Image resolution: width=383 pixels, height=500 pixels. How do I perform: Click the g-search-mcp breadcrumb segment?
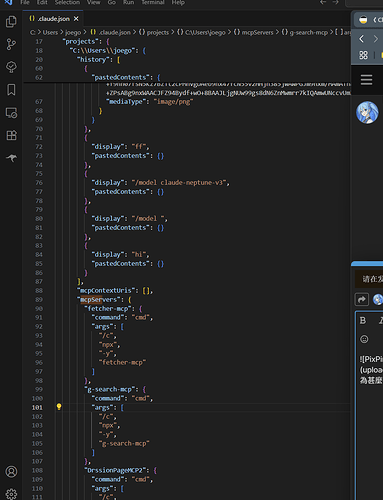tap(305, 32)
